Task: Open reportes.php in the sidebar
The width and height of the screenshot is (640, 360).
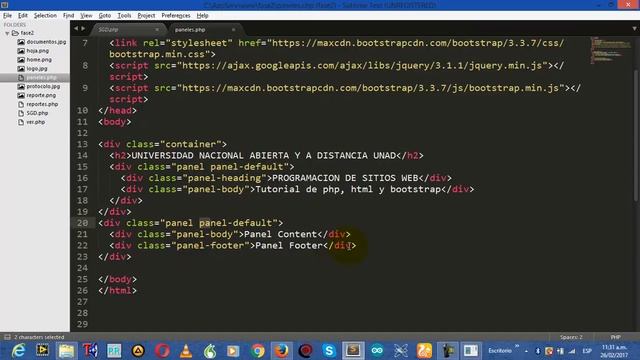Action: tap(42, 104)
